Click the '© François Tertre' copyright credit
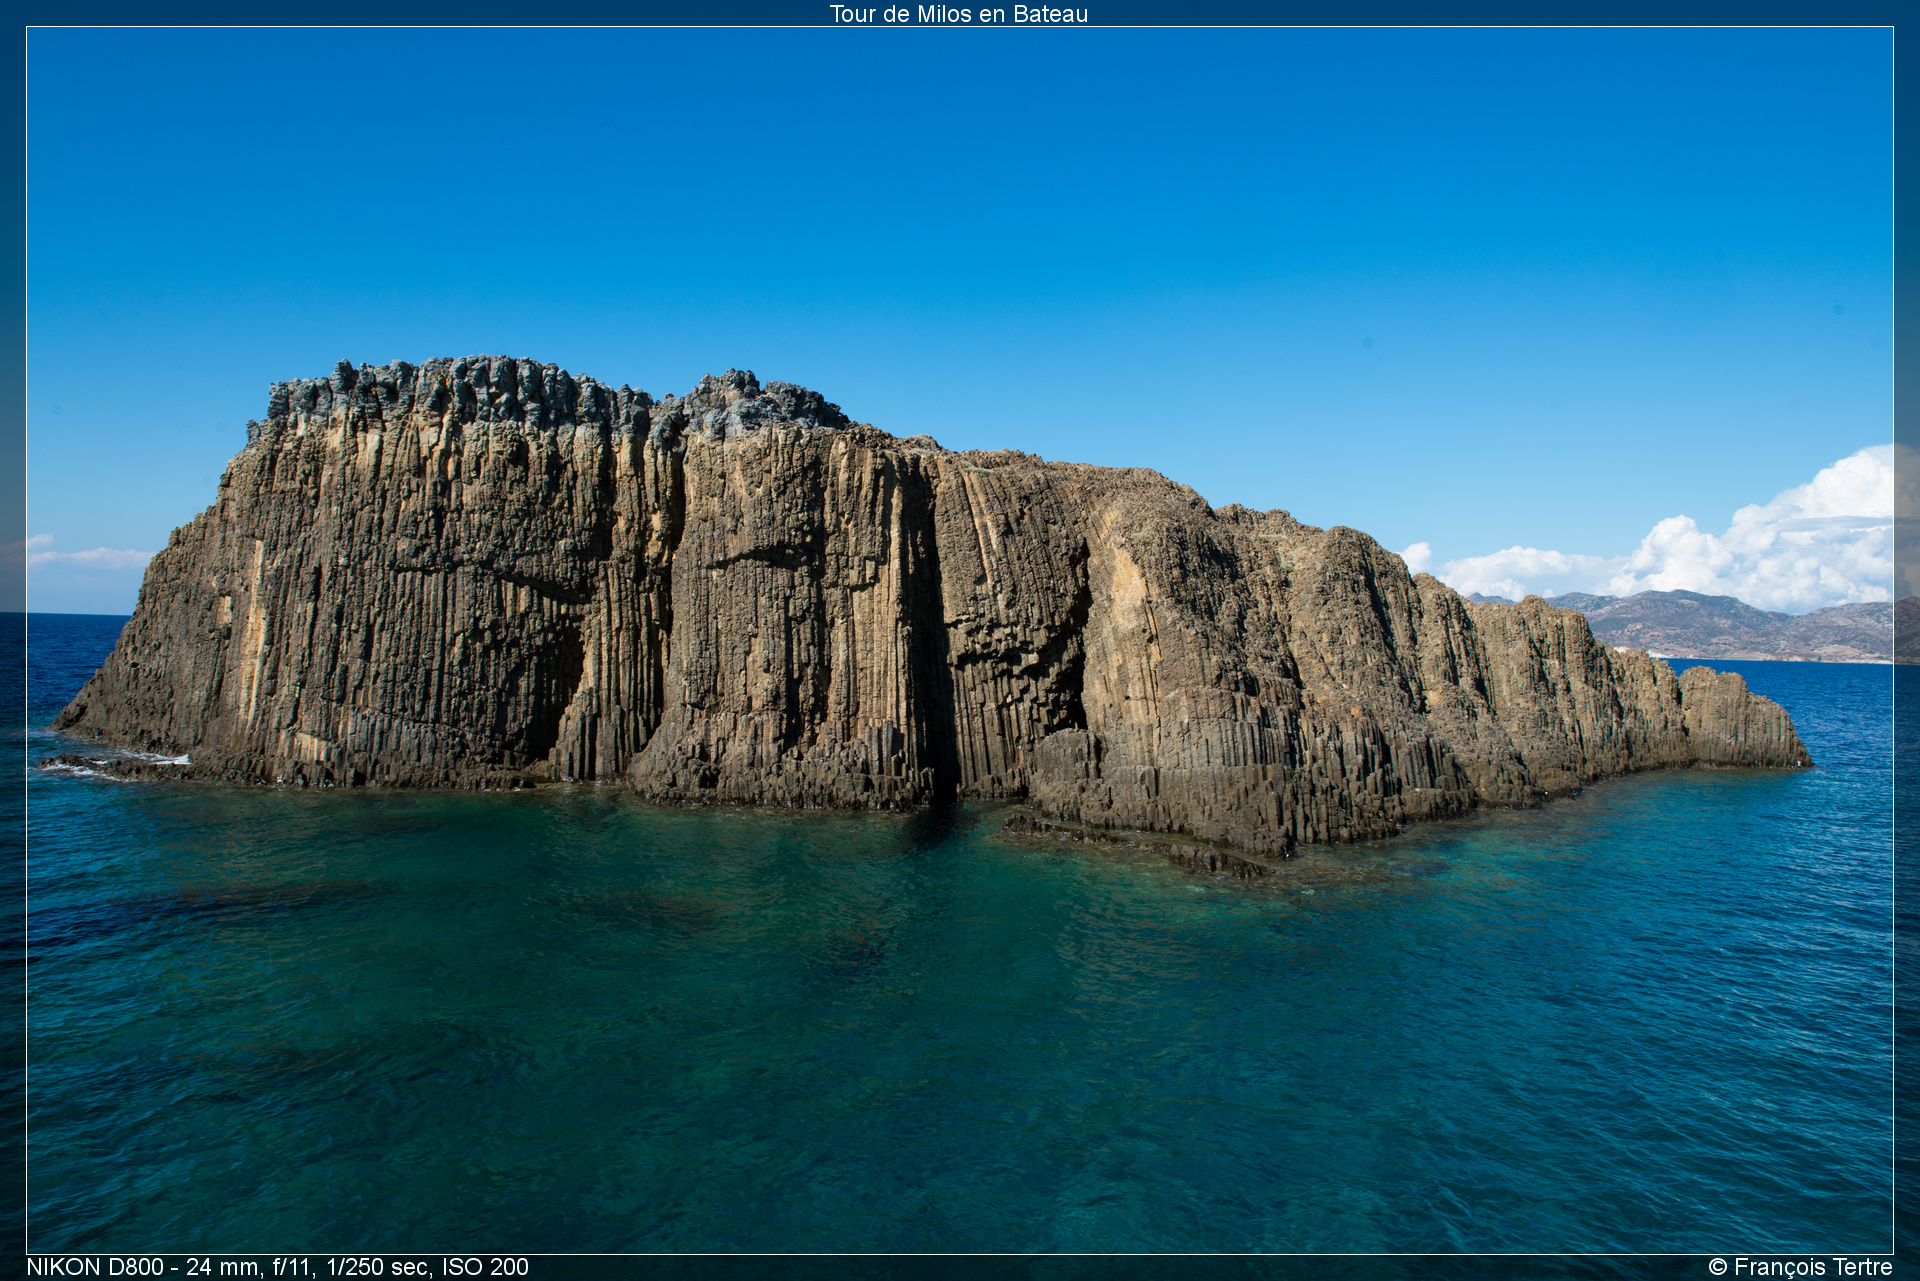1920x1281 pixels. click(x=1800, y=1267)
